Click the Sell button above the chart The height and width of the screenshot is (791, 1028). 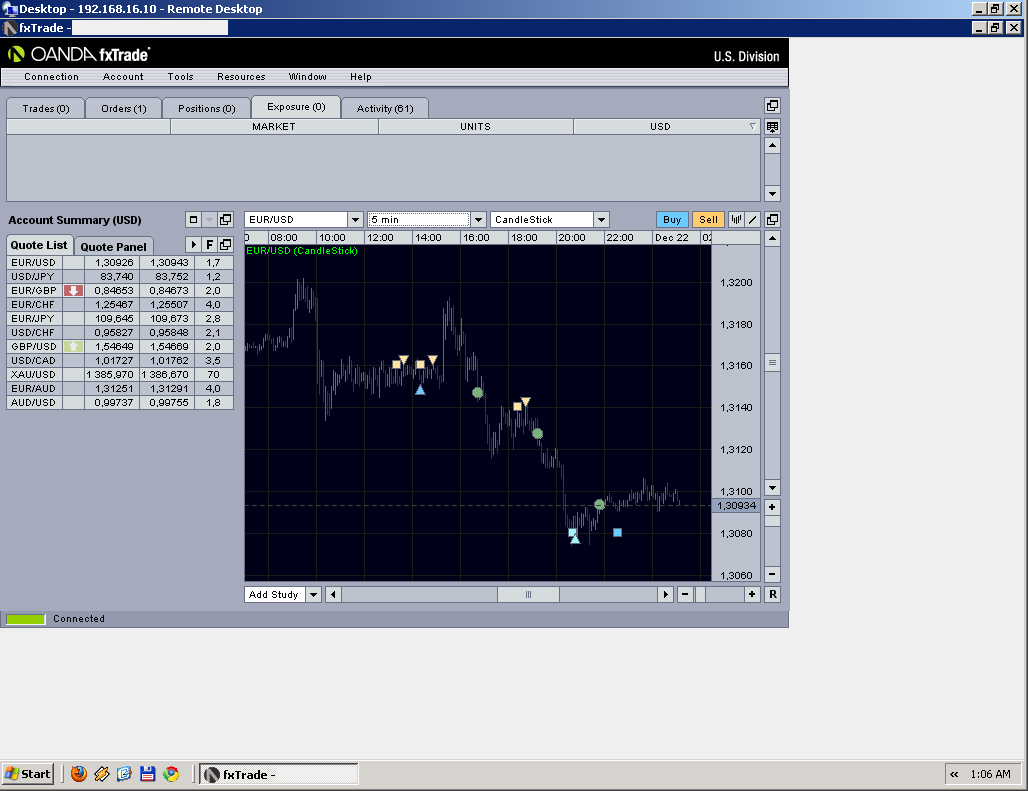click(708, 220)
